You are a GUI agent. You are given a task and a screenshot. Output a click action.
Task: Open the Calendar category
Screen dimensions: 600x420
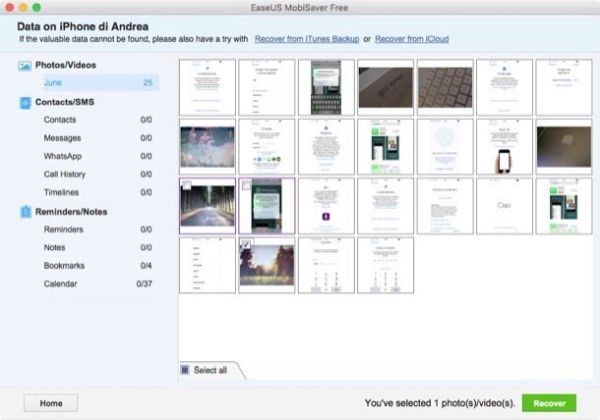tap(60, 284)
